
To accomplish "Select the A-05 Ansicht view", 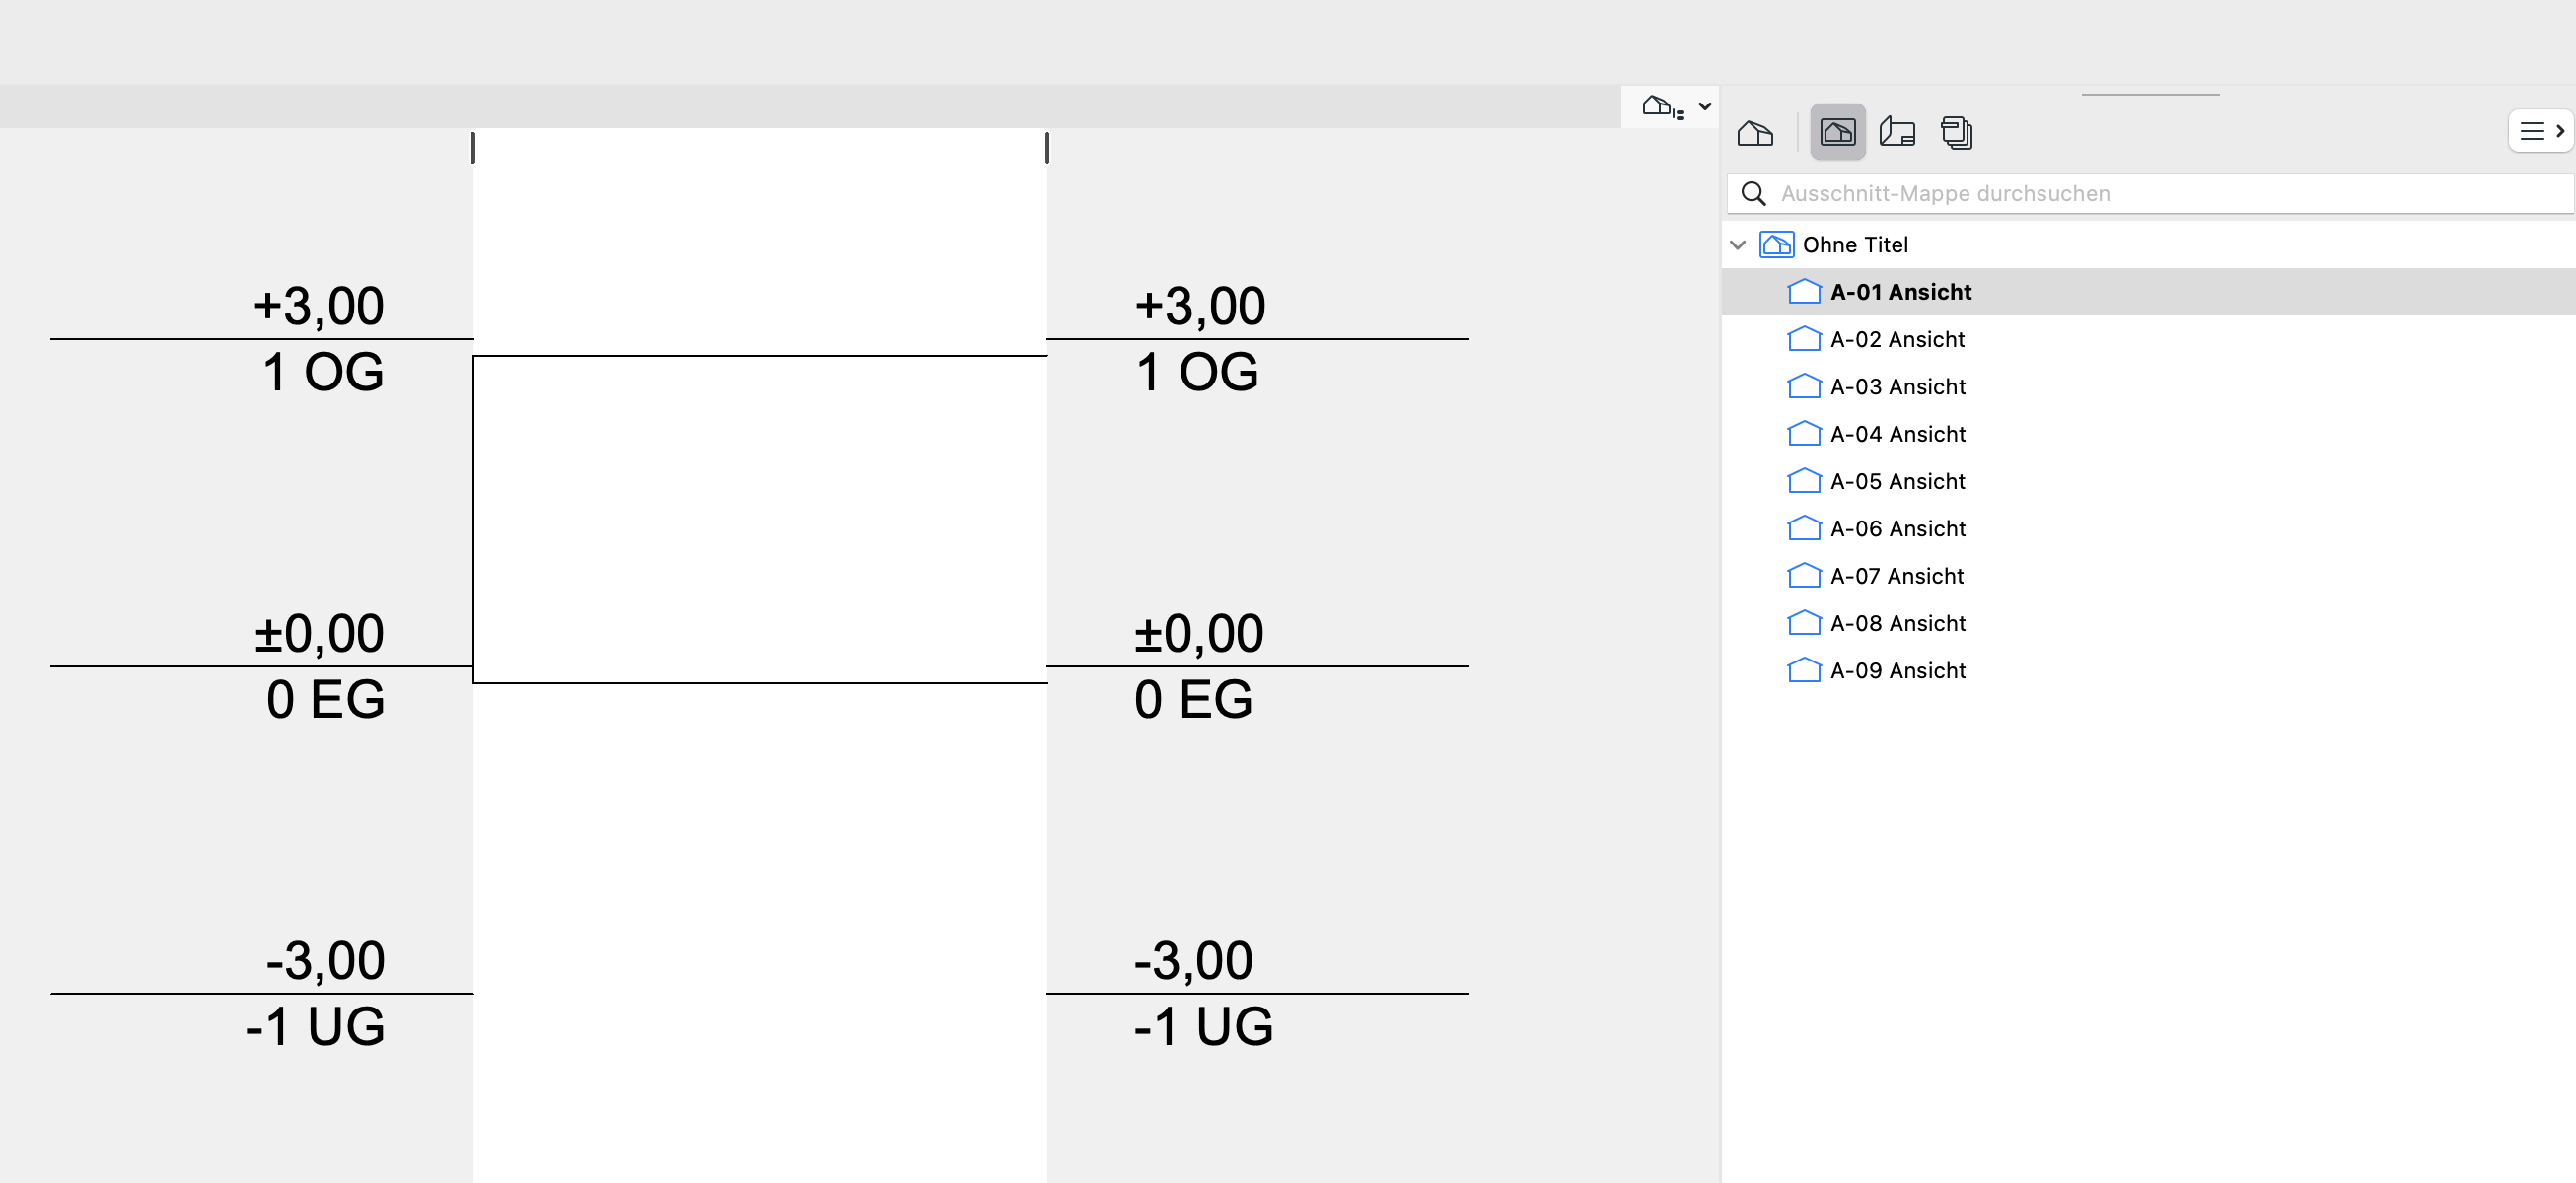I will [2148, 481].
